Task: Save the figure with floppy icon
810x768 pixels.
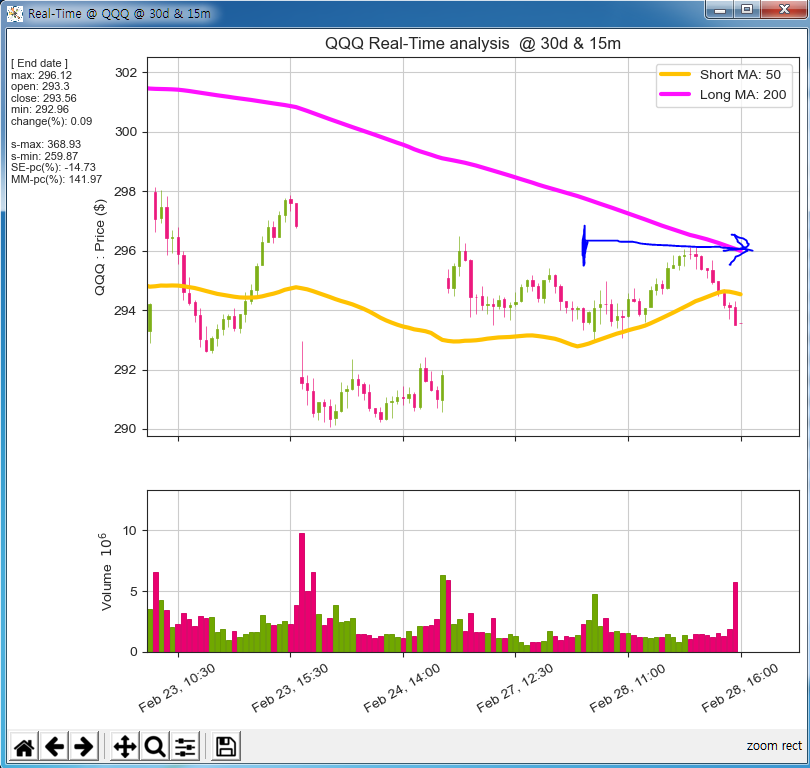Action: (226, 746)
